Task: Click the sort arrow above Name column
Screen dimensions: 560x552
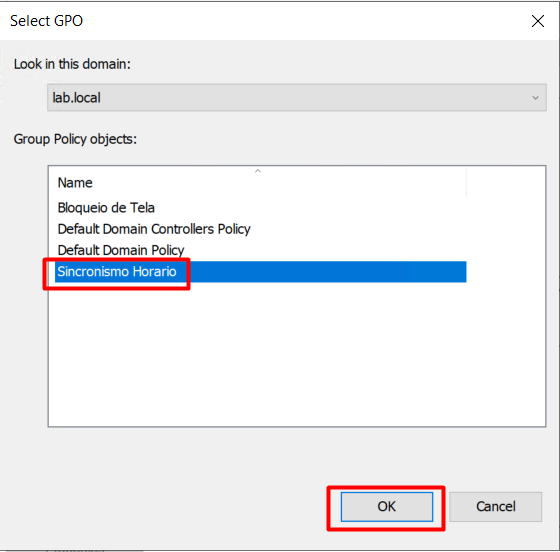Action: 258,171
